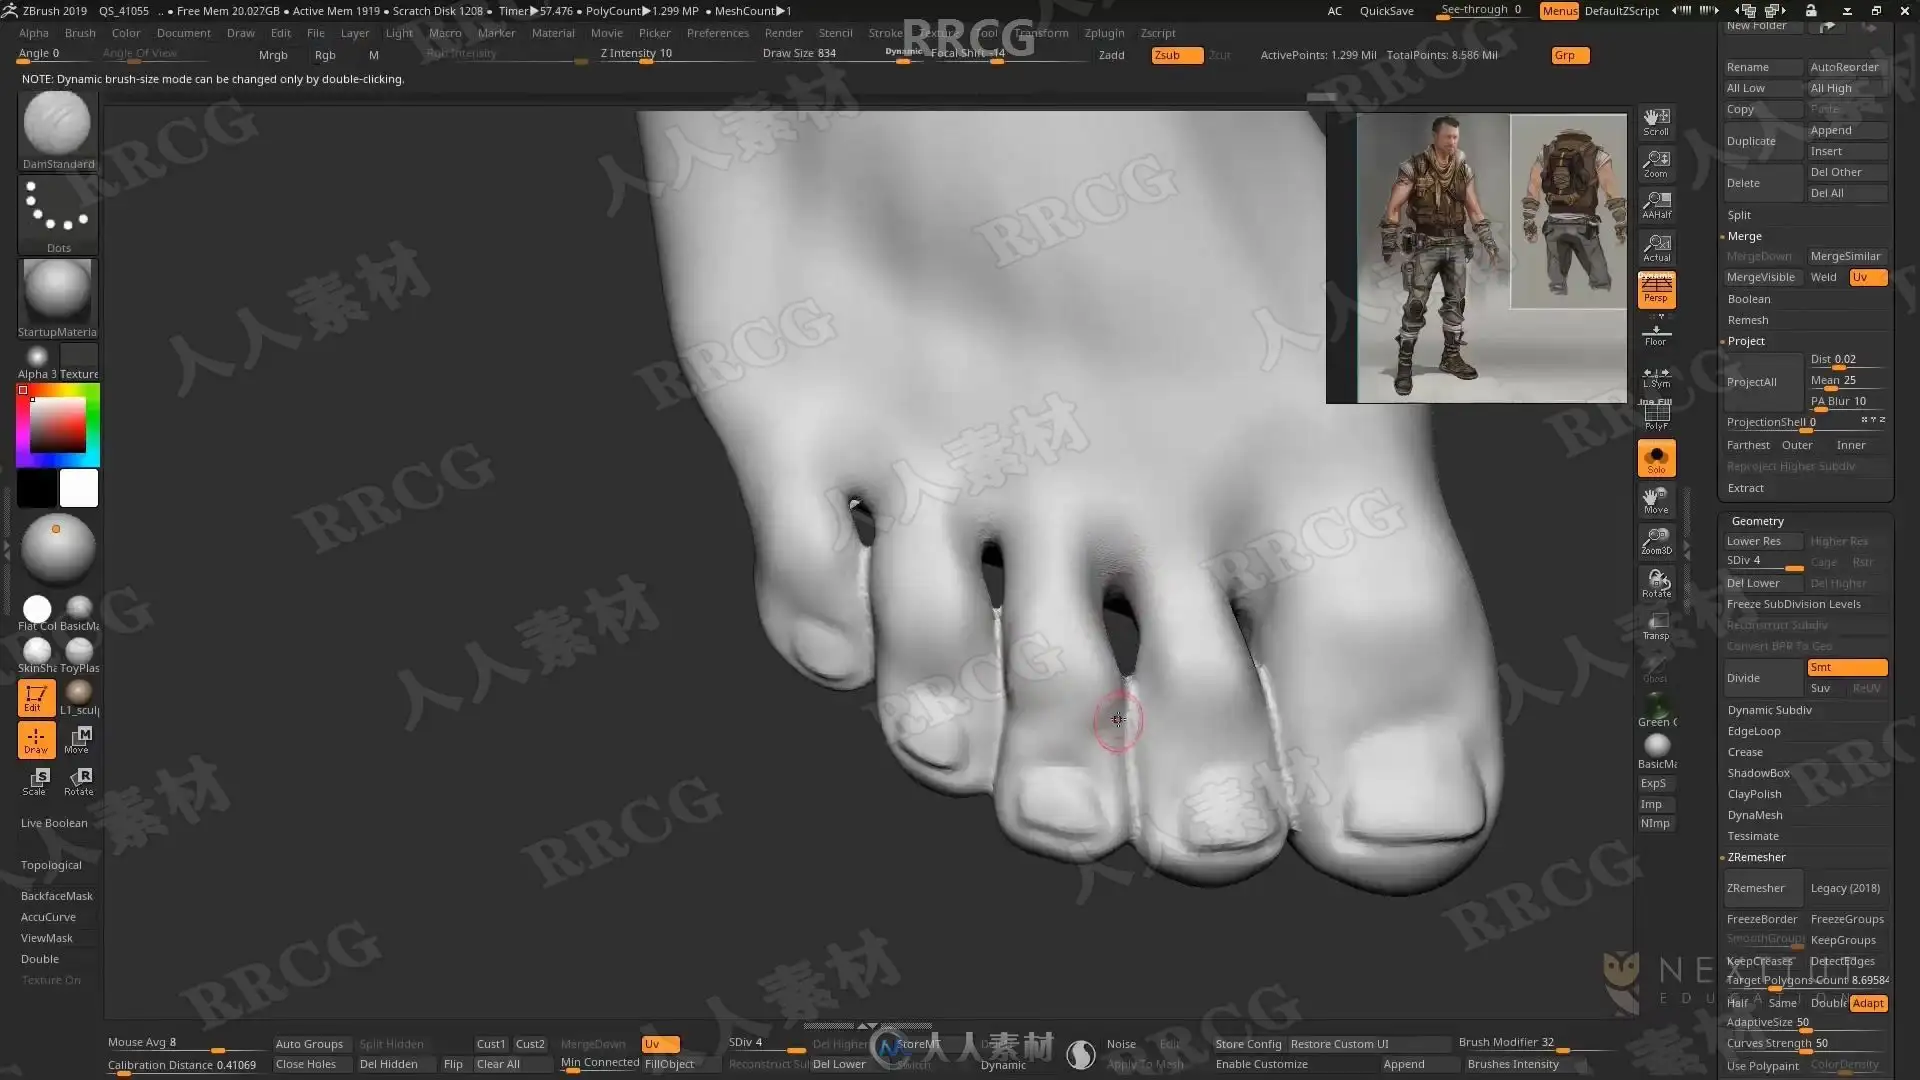The image size is (1920, 1080).
Task: Toggle the Solo mode icon
Action: click(x=1656, y=459)
